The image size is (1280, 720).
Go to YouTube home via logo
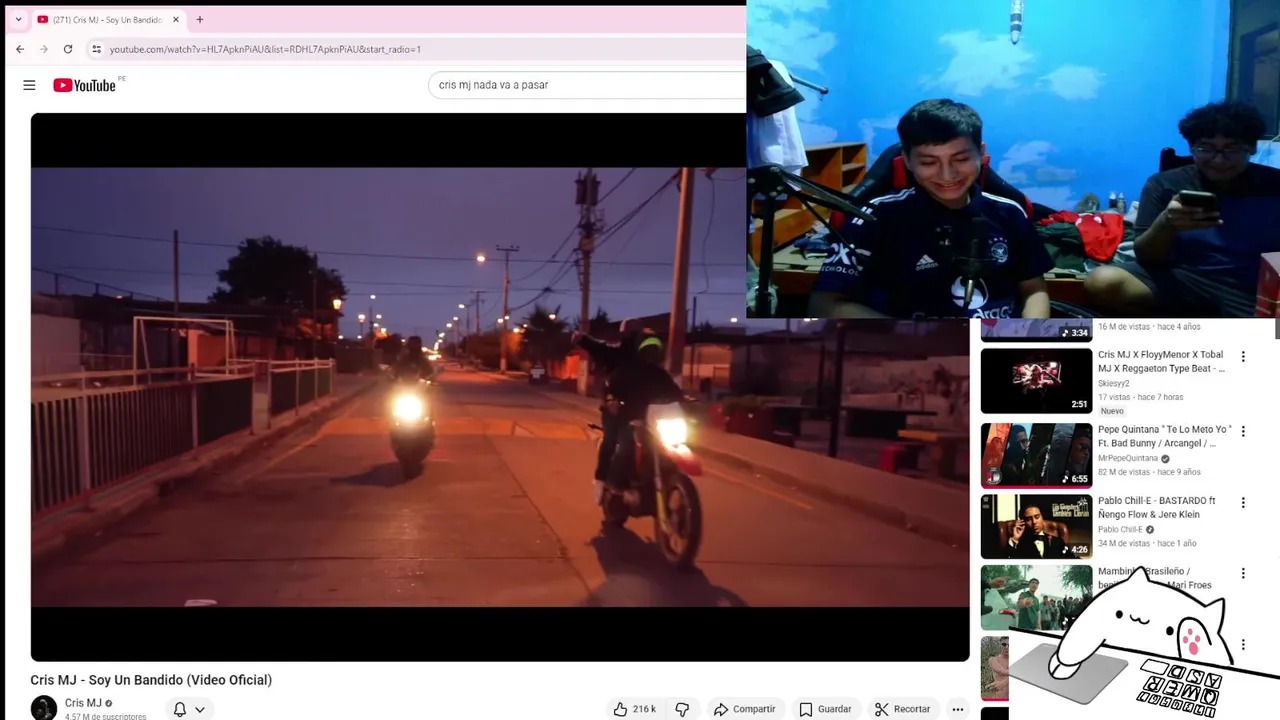tap(85, 85)
